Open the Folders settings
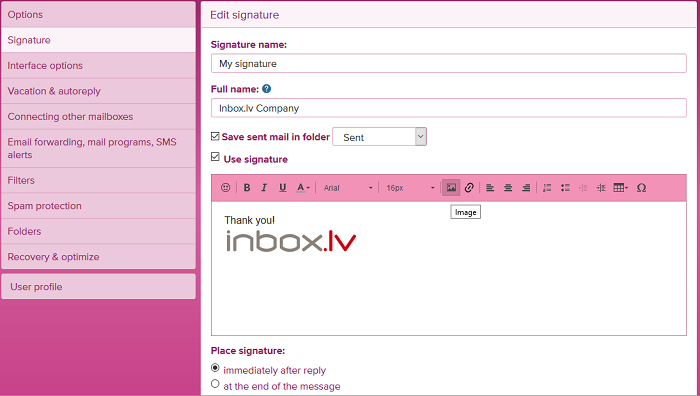Image resolution: width=700 pixels, height=396 pixels. (98, 231)
